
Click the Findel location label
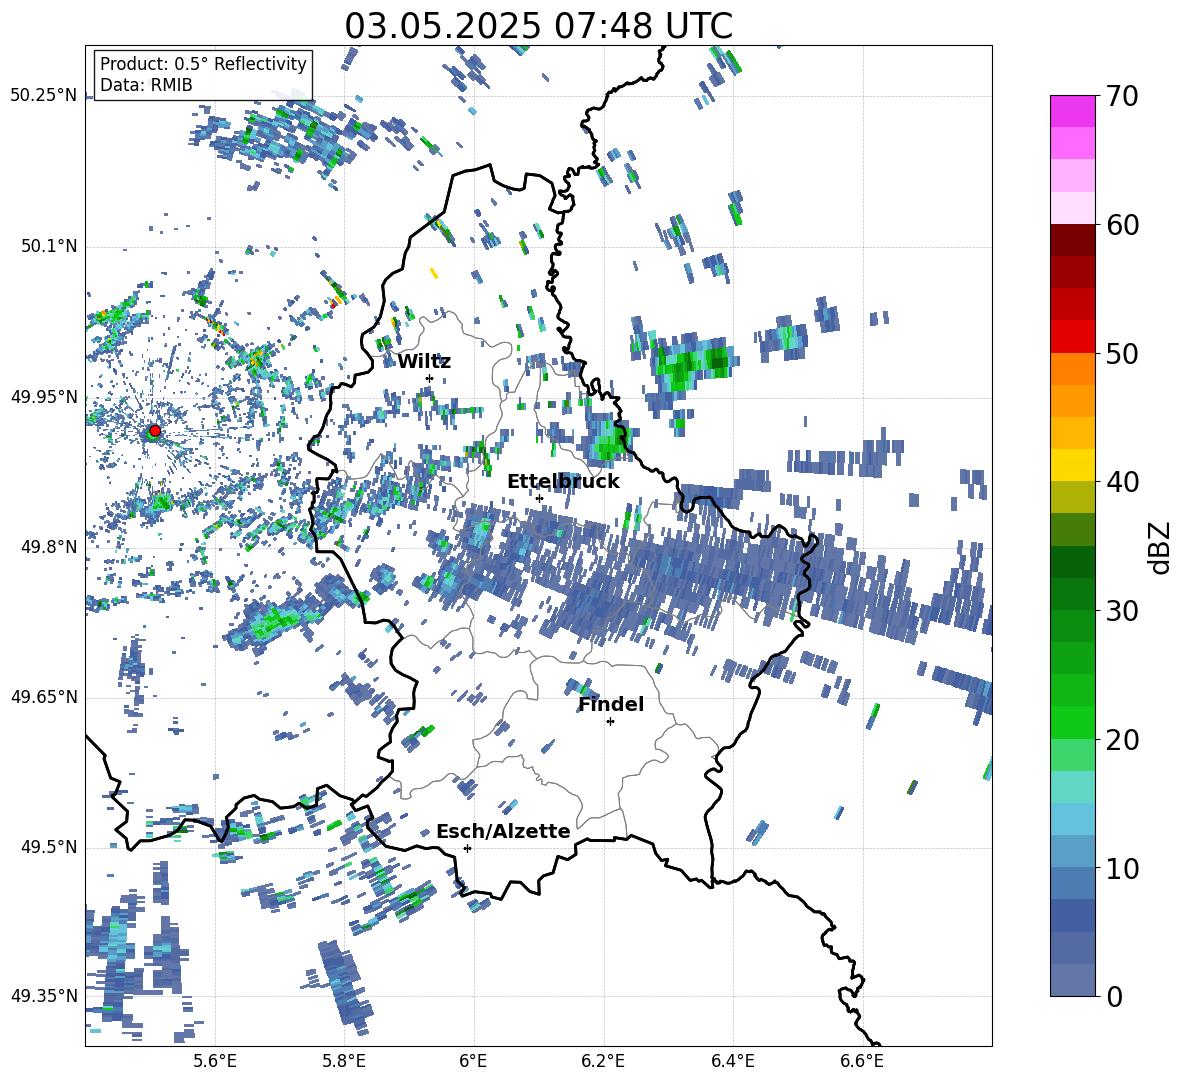click(x=611, y=704)
